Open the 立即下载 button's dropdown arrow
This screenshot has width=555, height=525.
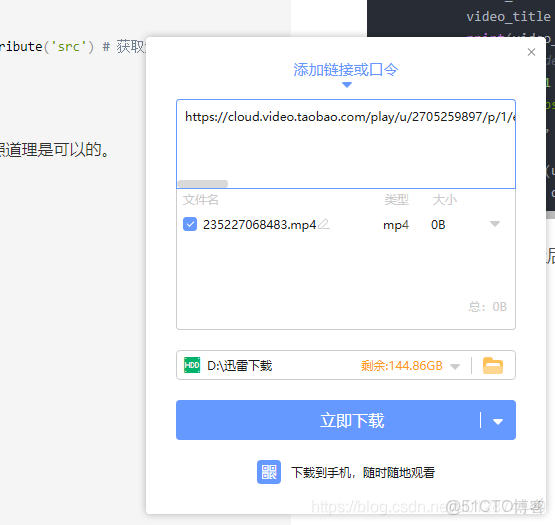coord(498,421)
